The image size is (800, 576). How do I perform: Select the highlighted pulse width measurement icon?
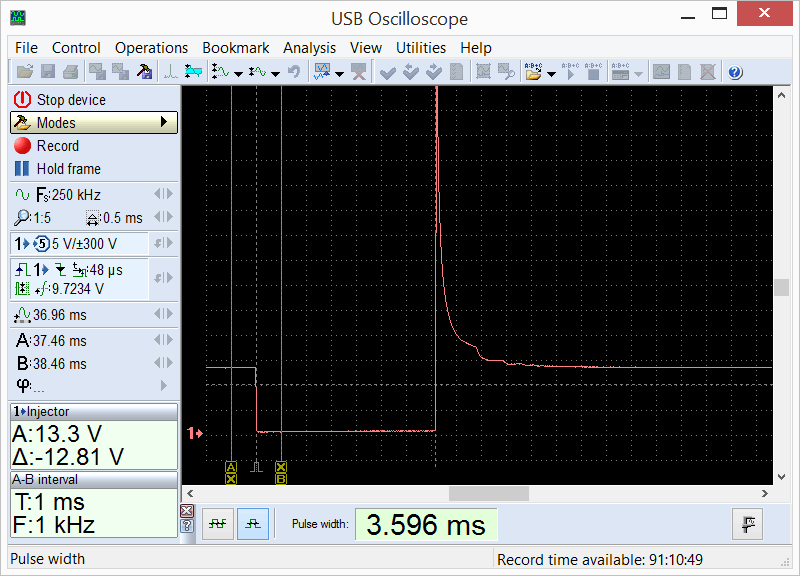coord(253,524)
